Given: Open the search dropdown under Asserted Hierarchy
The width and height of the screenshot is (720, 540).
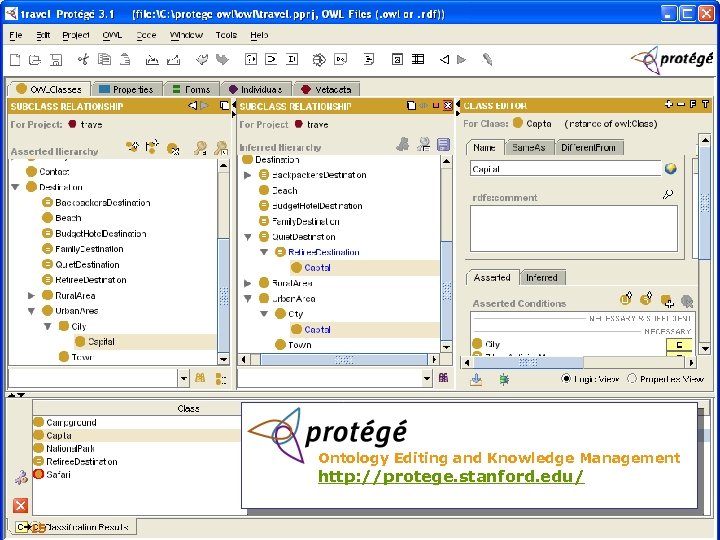Looking at the screenshot, I should (184, 378).
